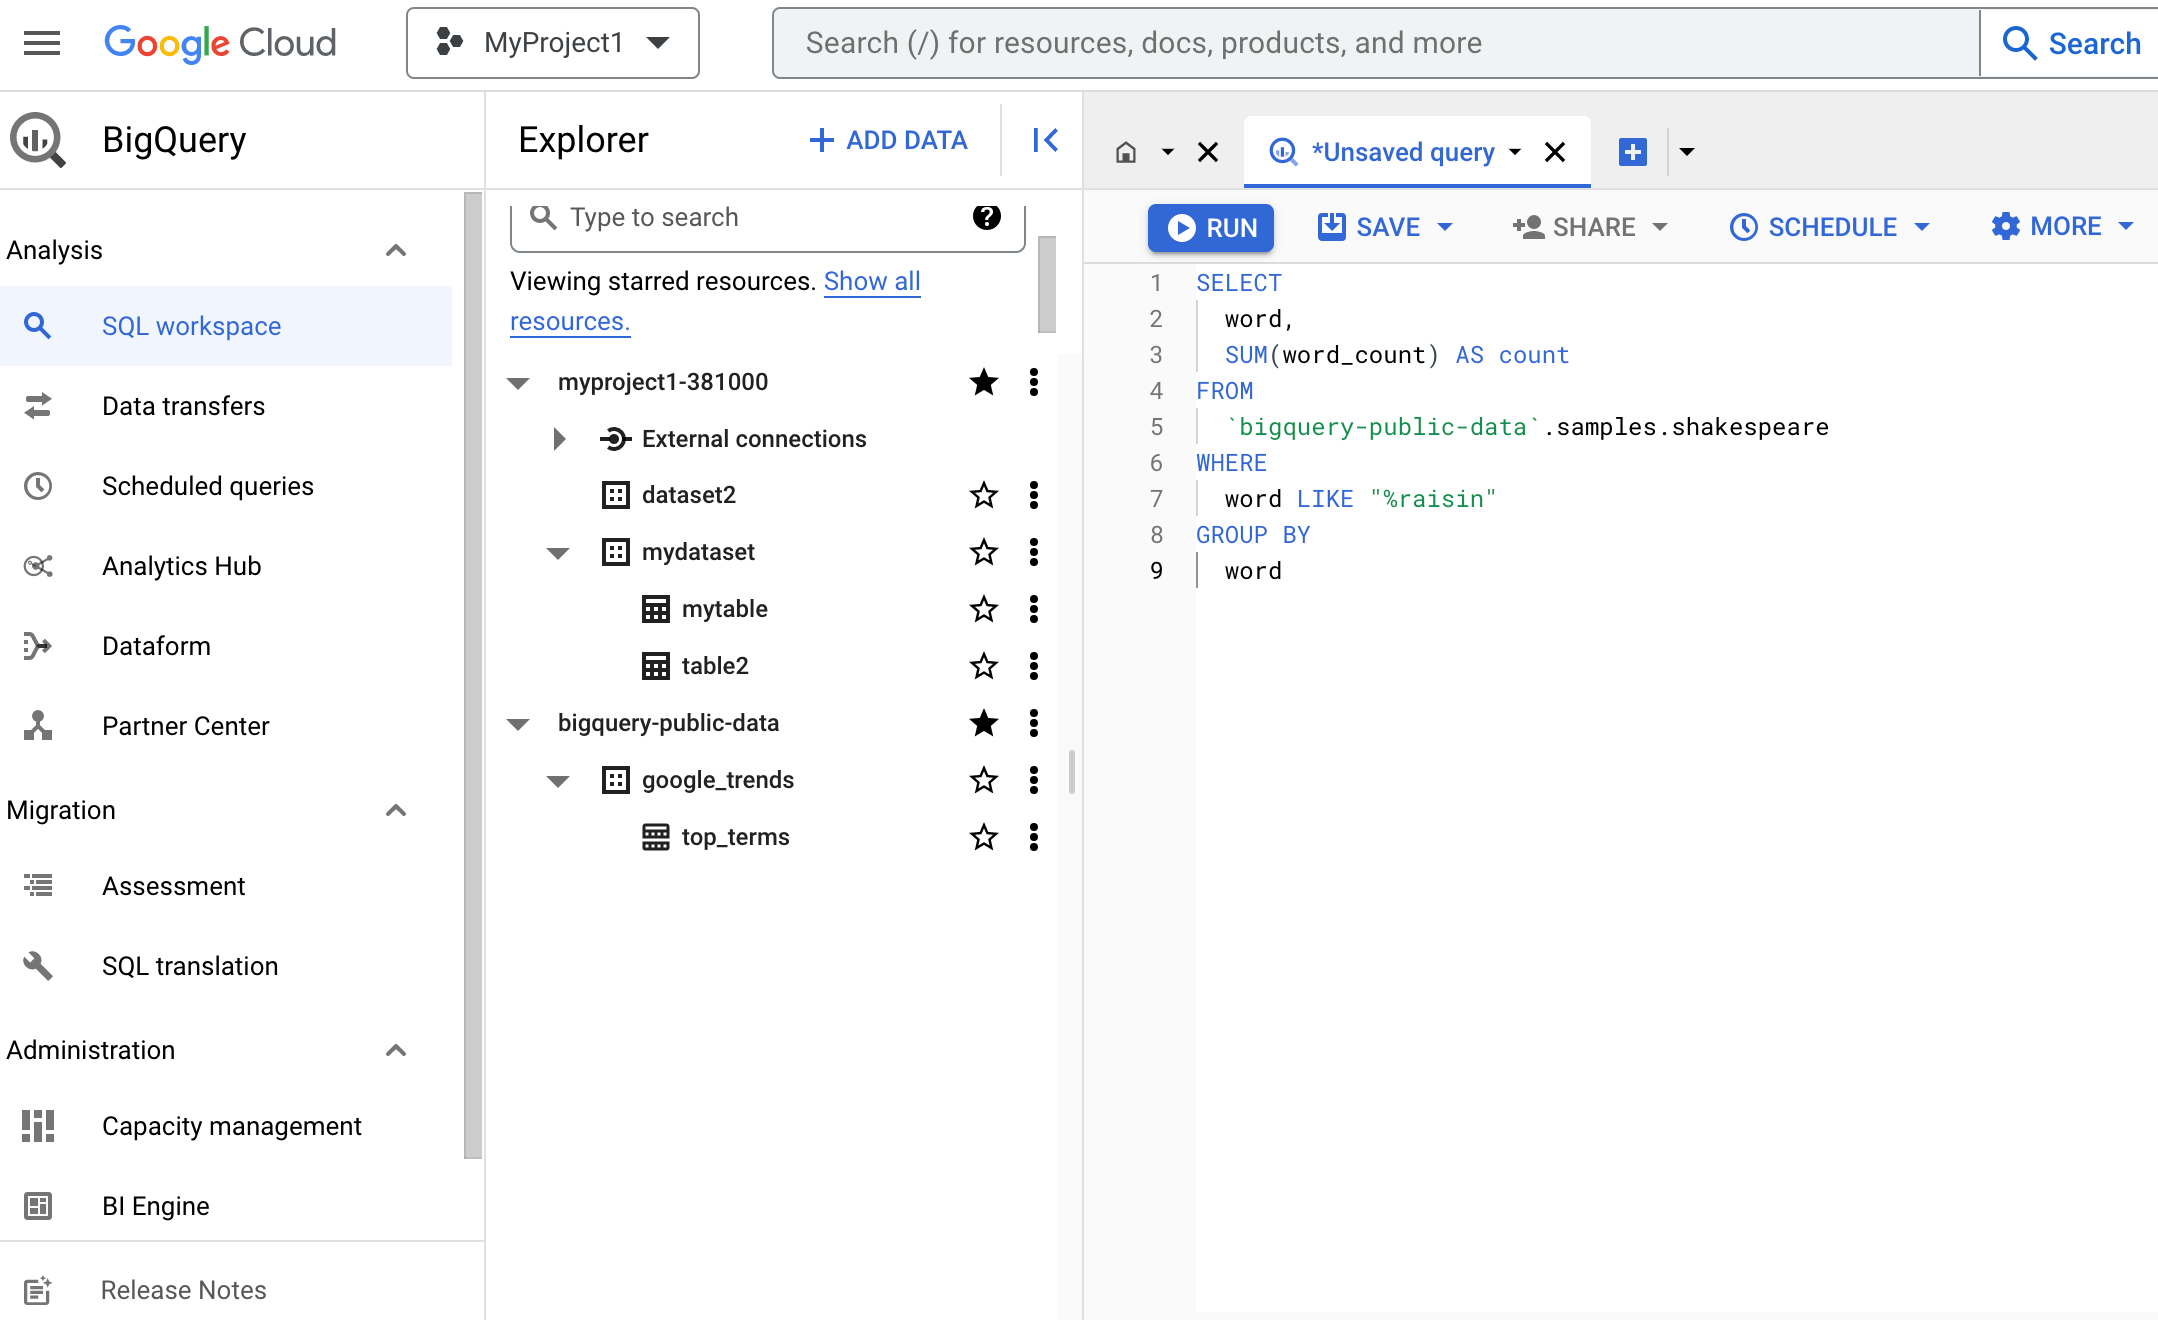Collapse the mydataset tree node
2158x1320 pixels.
(x=558, y=553)
